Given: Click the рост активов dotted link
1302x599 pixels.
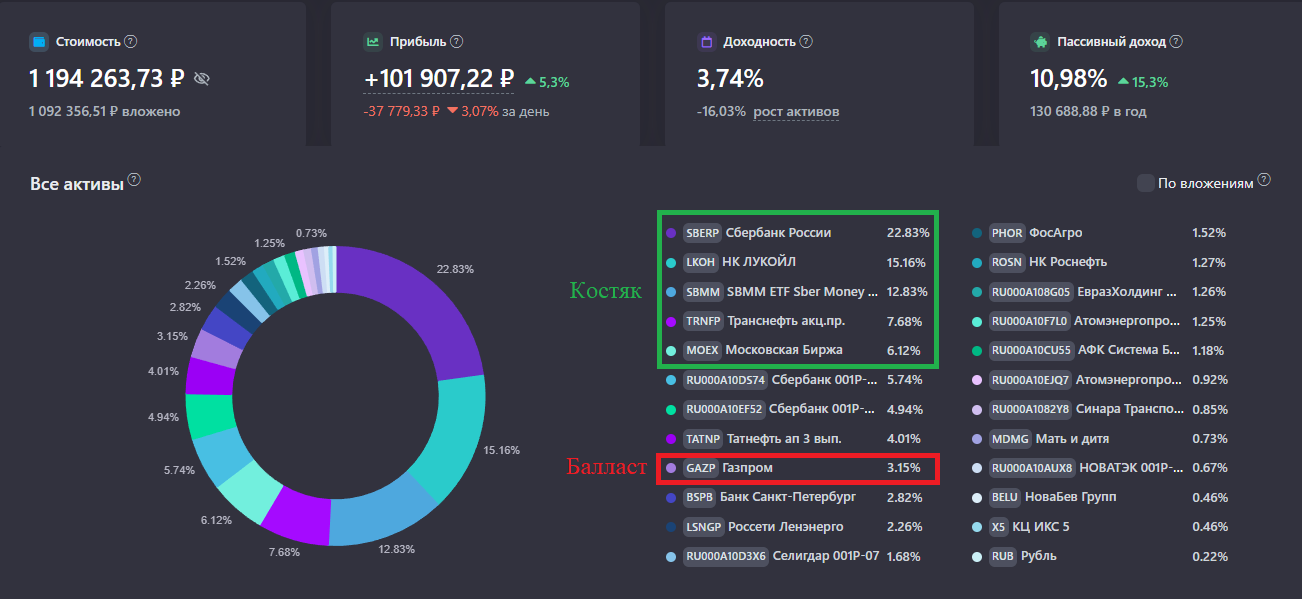Looking at the screenshot, I should pos(796,111).
